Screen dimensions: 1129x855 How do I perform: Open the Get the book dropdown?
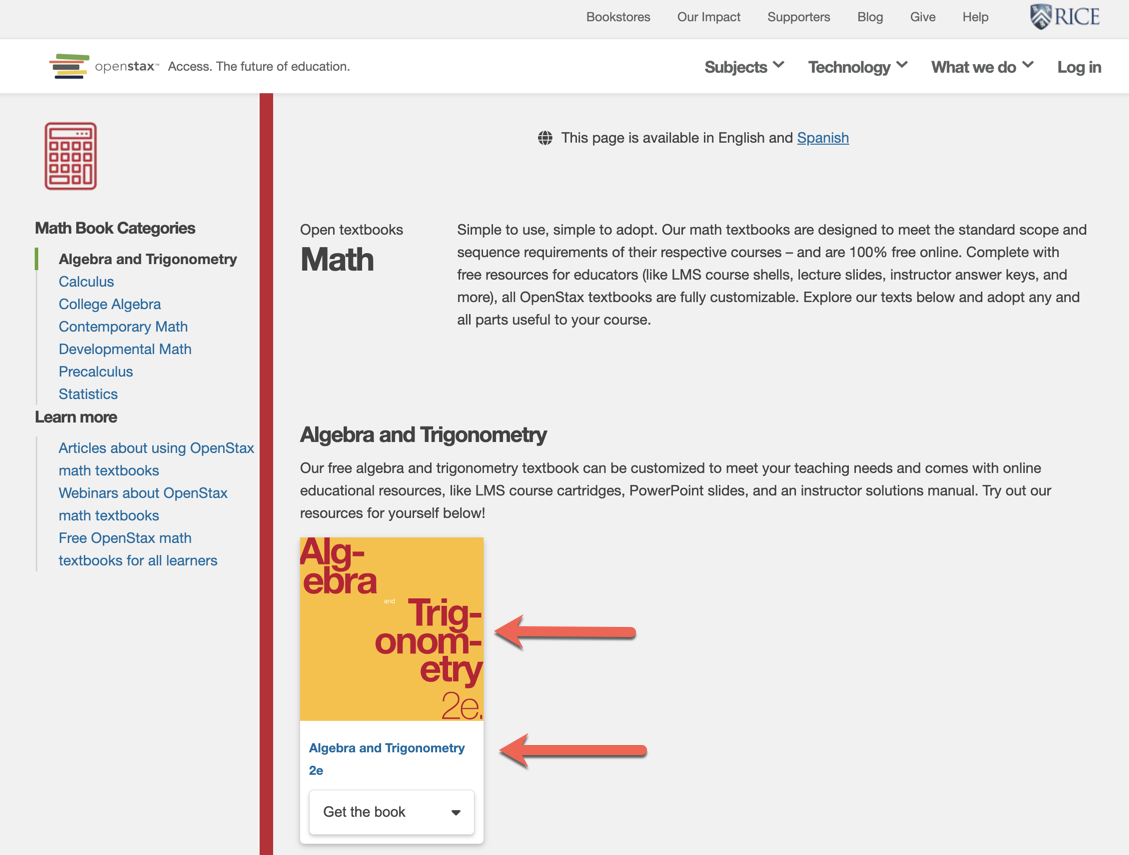pos(391,812)
